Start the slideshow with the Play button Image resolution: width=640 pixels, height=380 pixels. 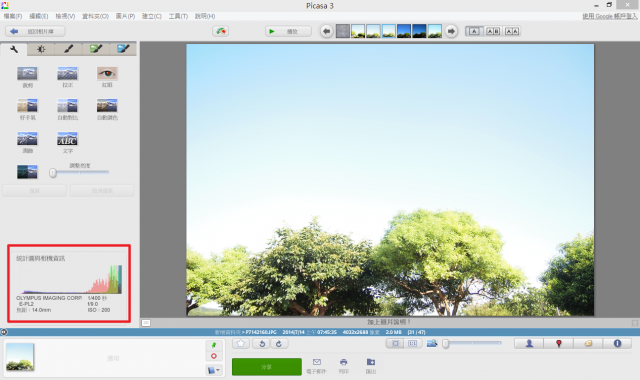pos(288,31)
